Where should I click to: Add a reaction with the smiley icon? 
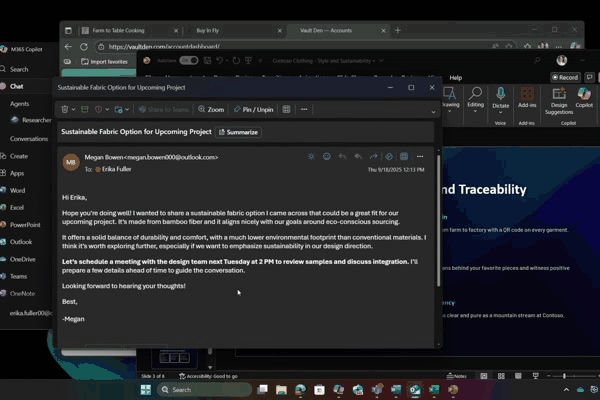326,156
